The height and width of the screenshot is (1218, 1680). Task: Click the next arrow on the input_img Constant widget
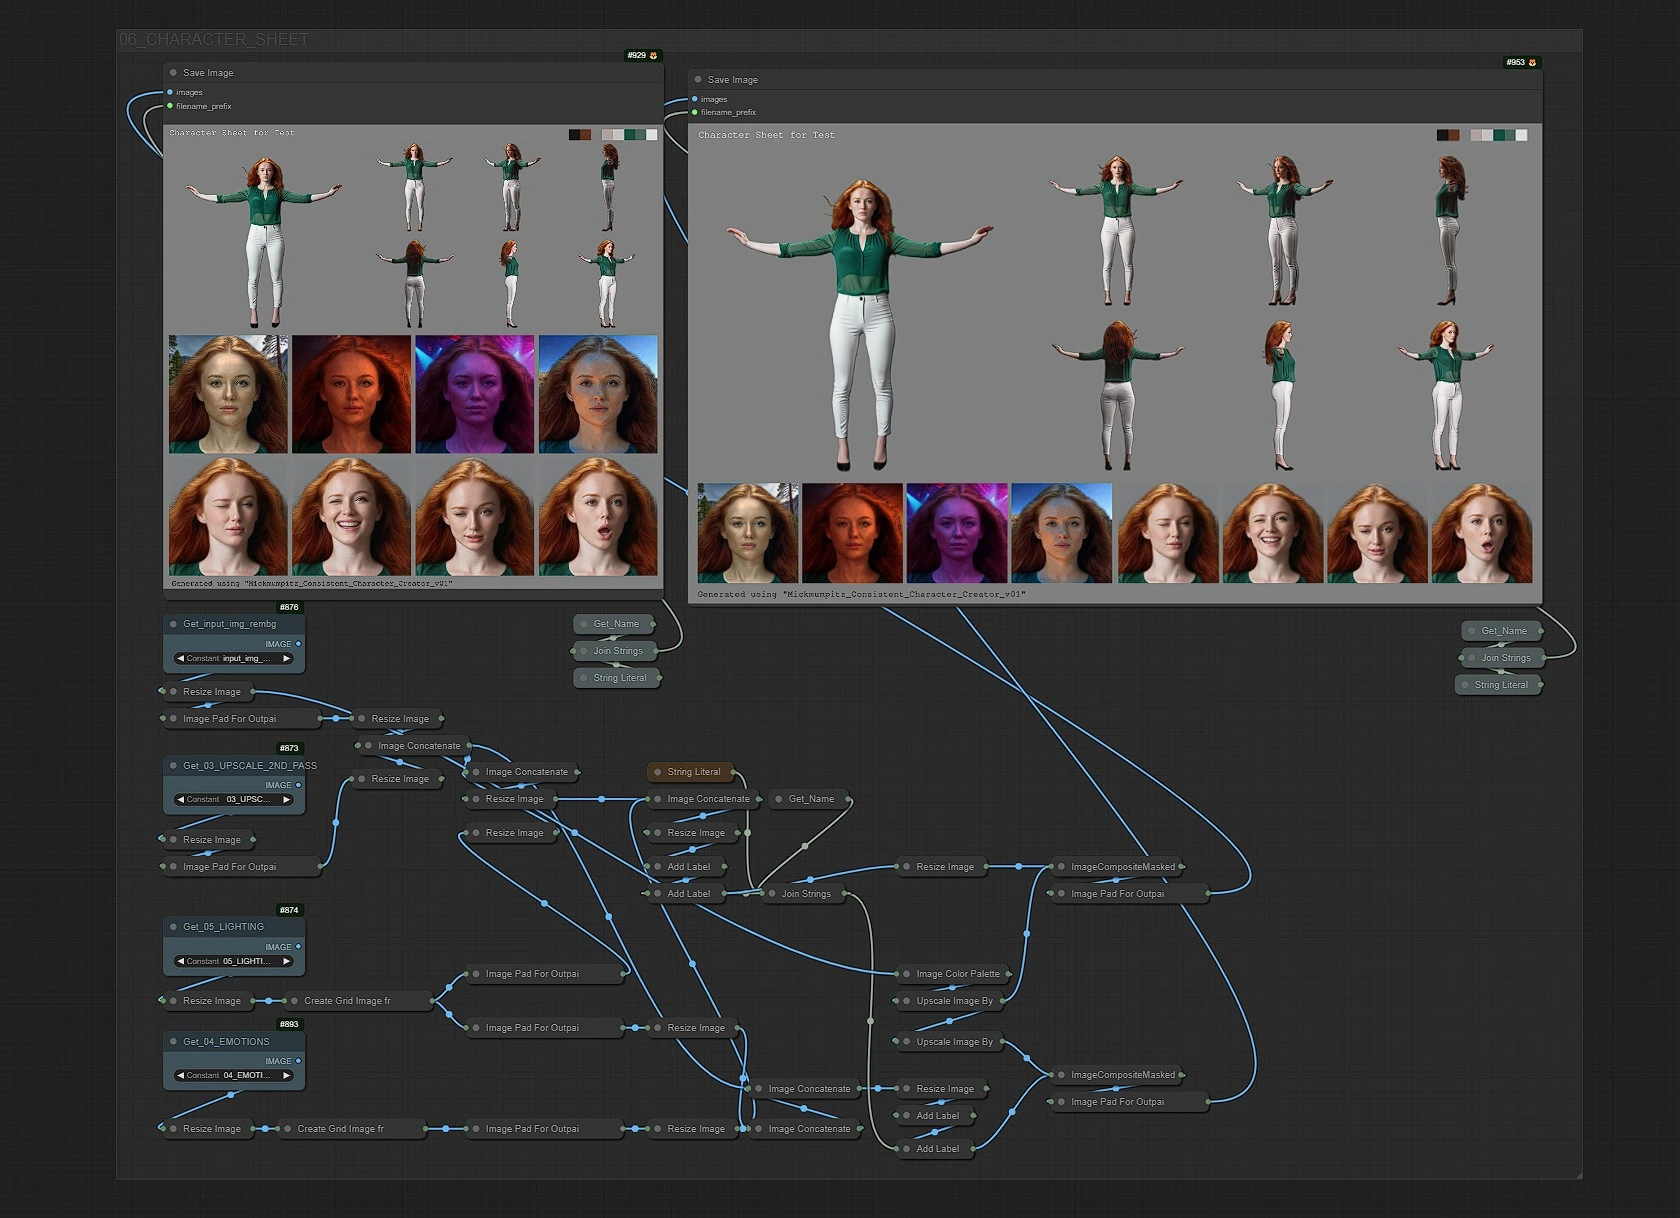coord(286,658)
